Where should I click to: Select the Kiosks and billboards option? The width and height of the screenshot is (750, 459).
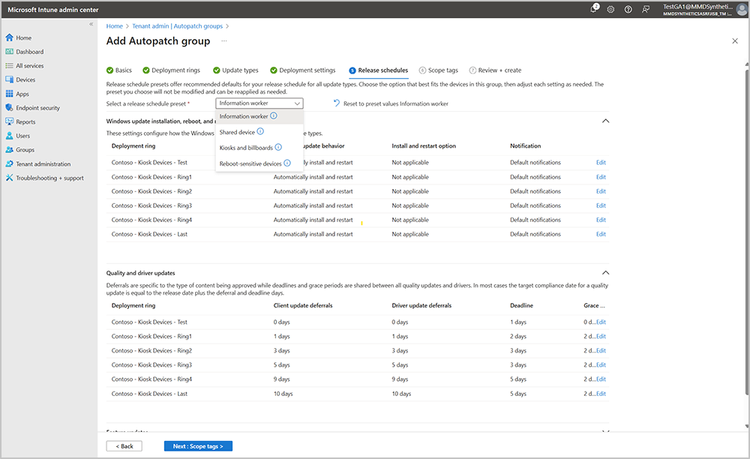click(x=259, y=148)
